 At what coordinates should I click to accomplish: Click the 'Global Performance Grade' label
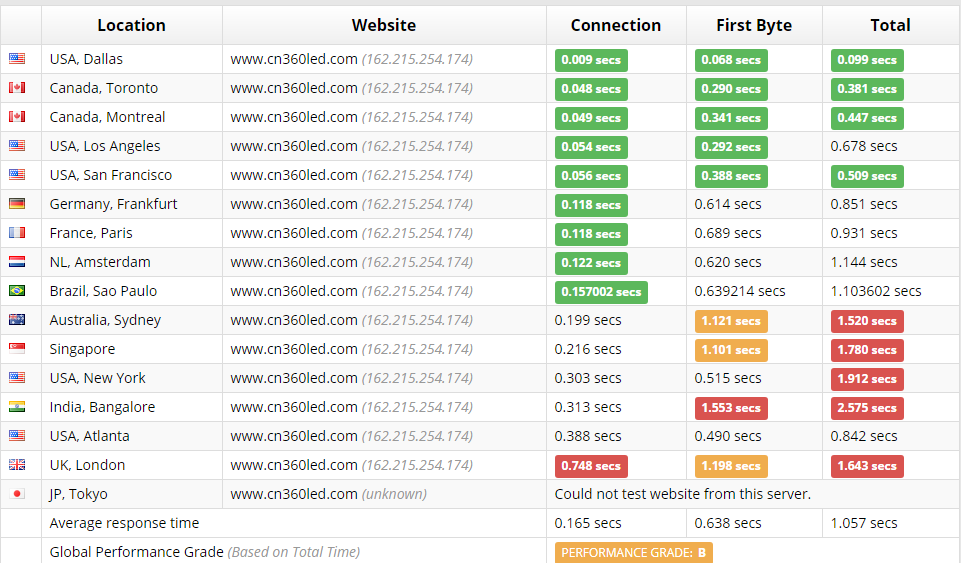click(x=136, y=552)
